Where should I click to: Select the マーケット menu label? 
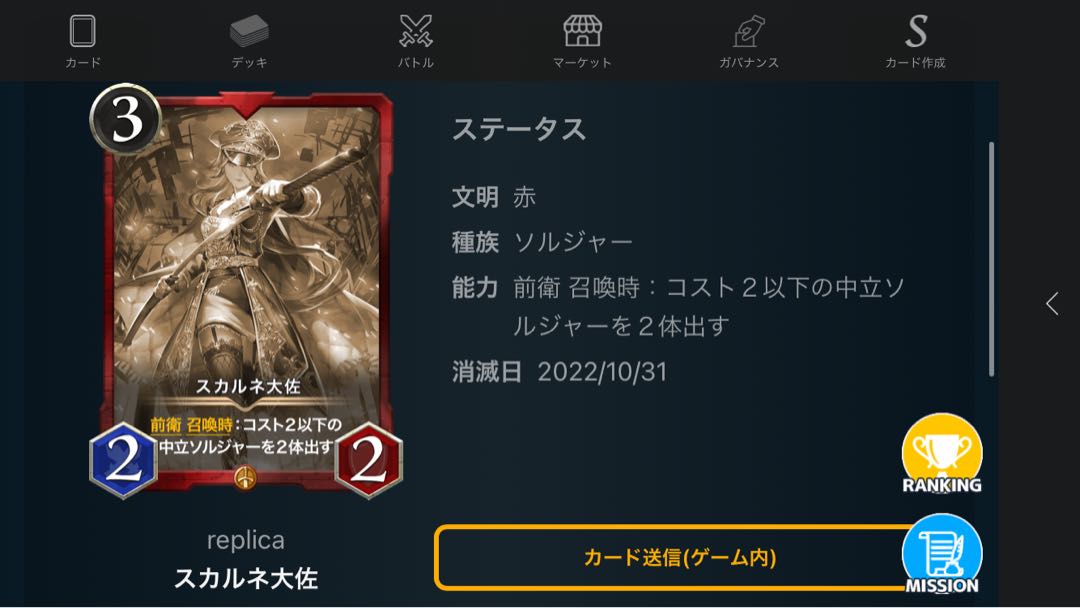(x=583, y=63)
